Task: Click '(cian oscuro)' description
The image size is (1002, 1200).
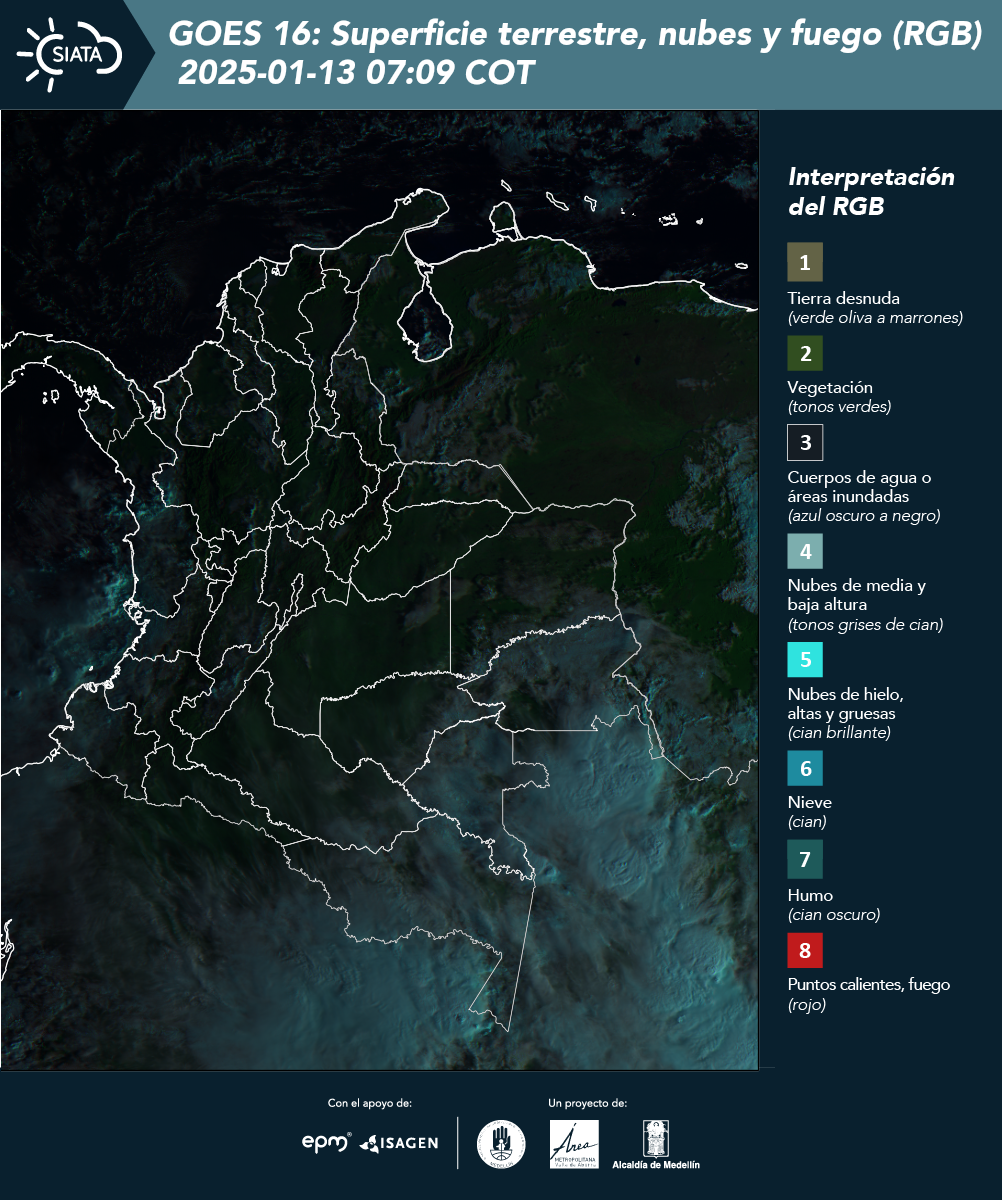Action: tap(834, 915)
